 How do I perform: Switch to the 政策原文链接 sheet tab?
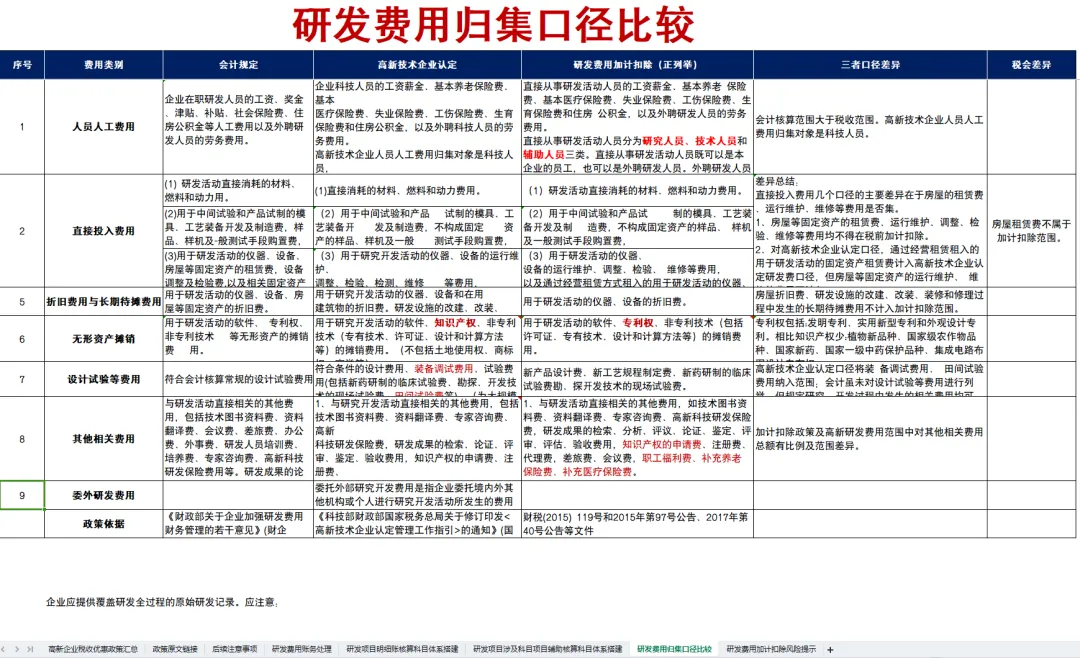(175, 649)
